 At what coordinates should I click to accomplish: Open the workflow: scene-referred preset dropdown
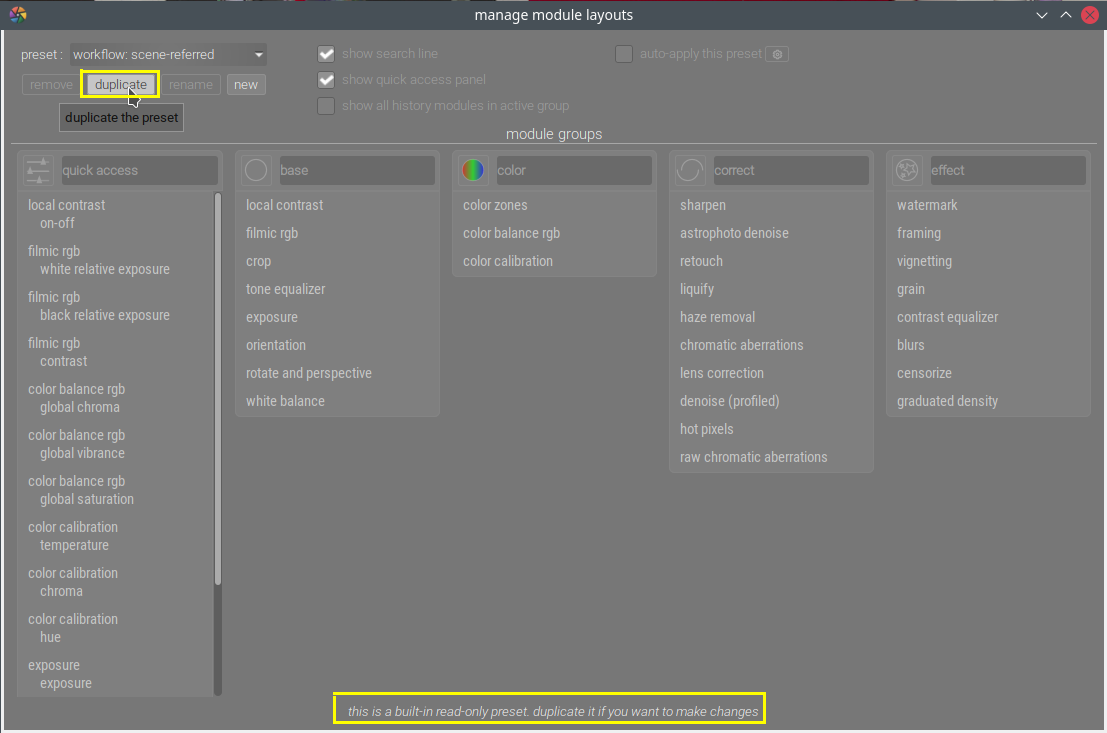pos(167,54)
